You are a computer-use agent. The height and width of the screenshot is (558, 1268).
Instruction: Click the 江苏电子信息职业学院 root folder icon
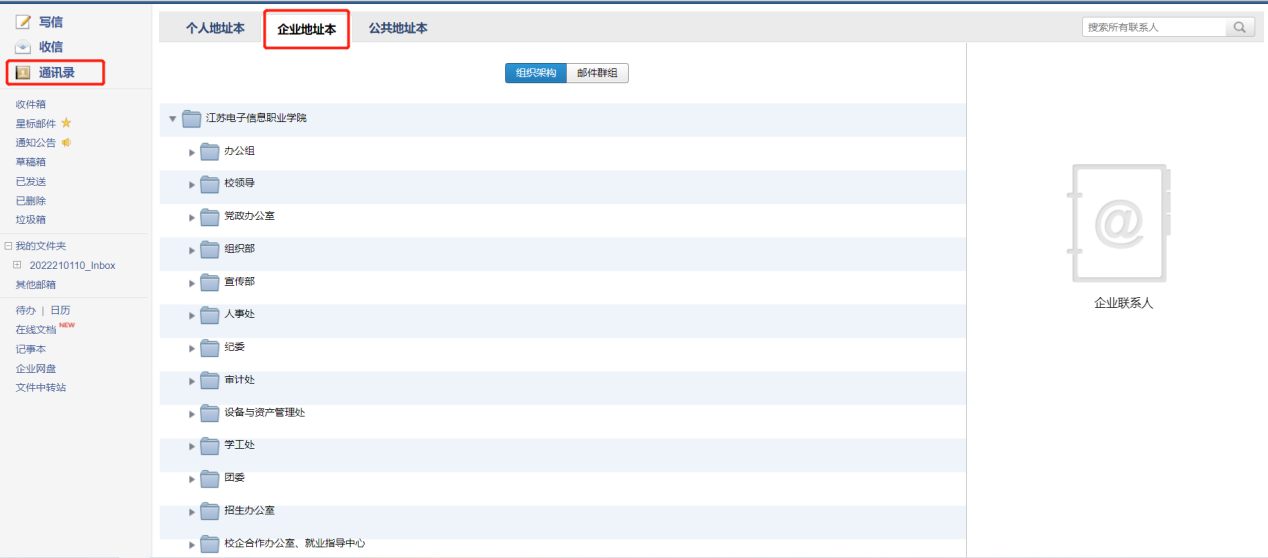[192, 119]
